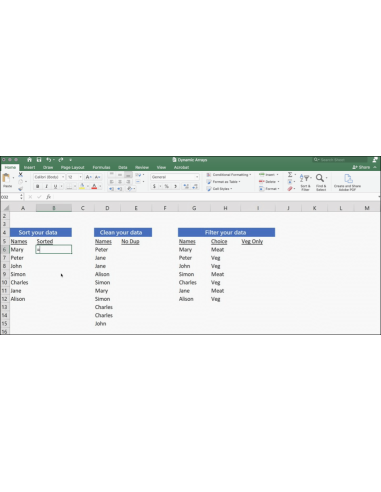Click the Home icon in title bar
The image size is (381, 492).
(x=29, y=160)
